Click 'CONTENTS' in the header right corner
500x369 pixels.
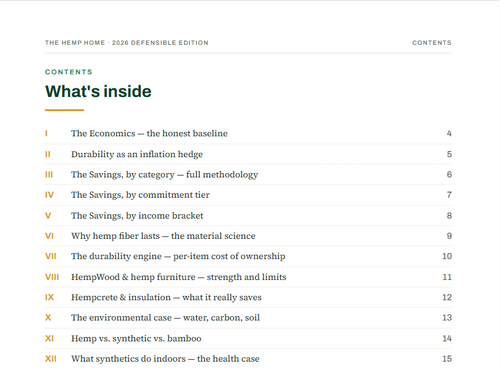pos(432,43)
